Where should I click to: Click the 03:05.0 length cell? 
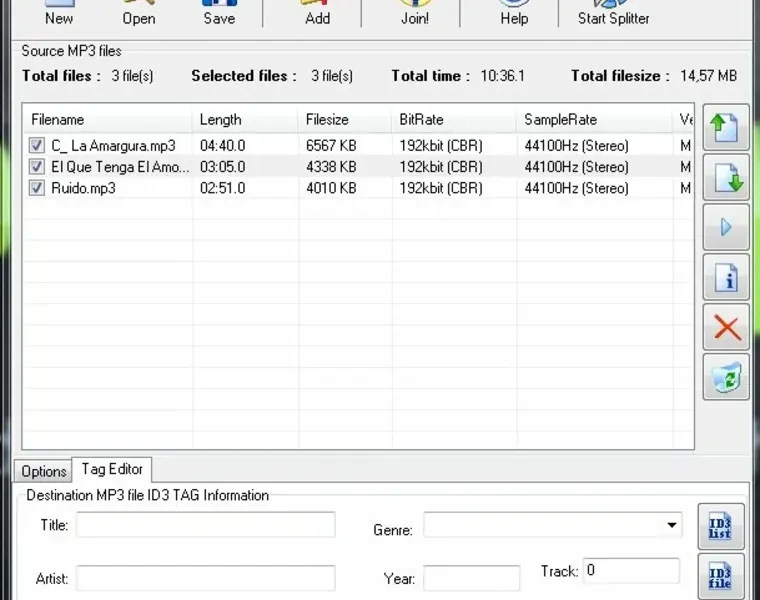pyautogui.click(x=222, y=167)
